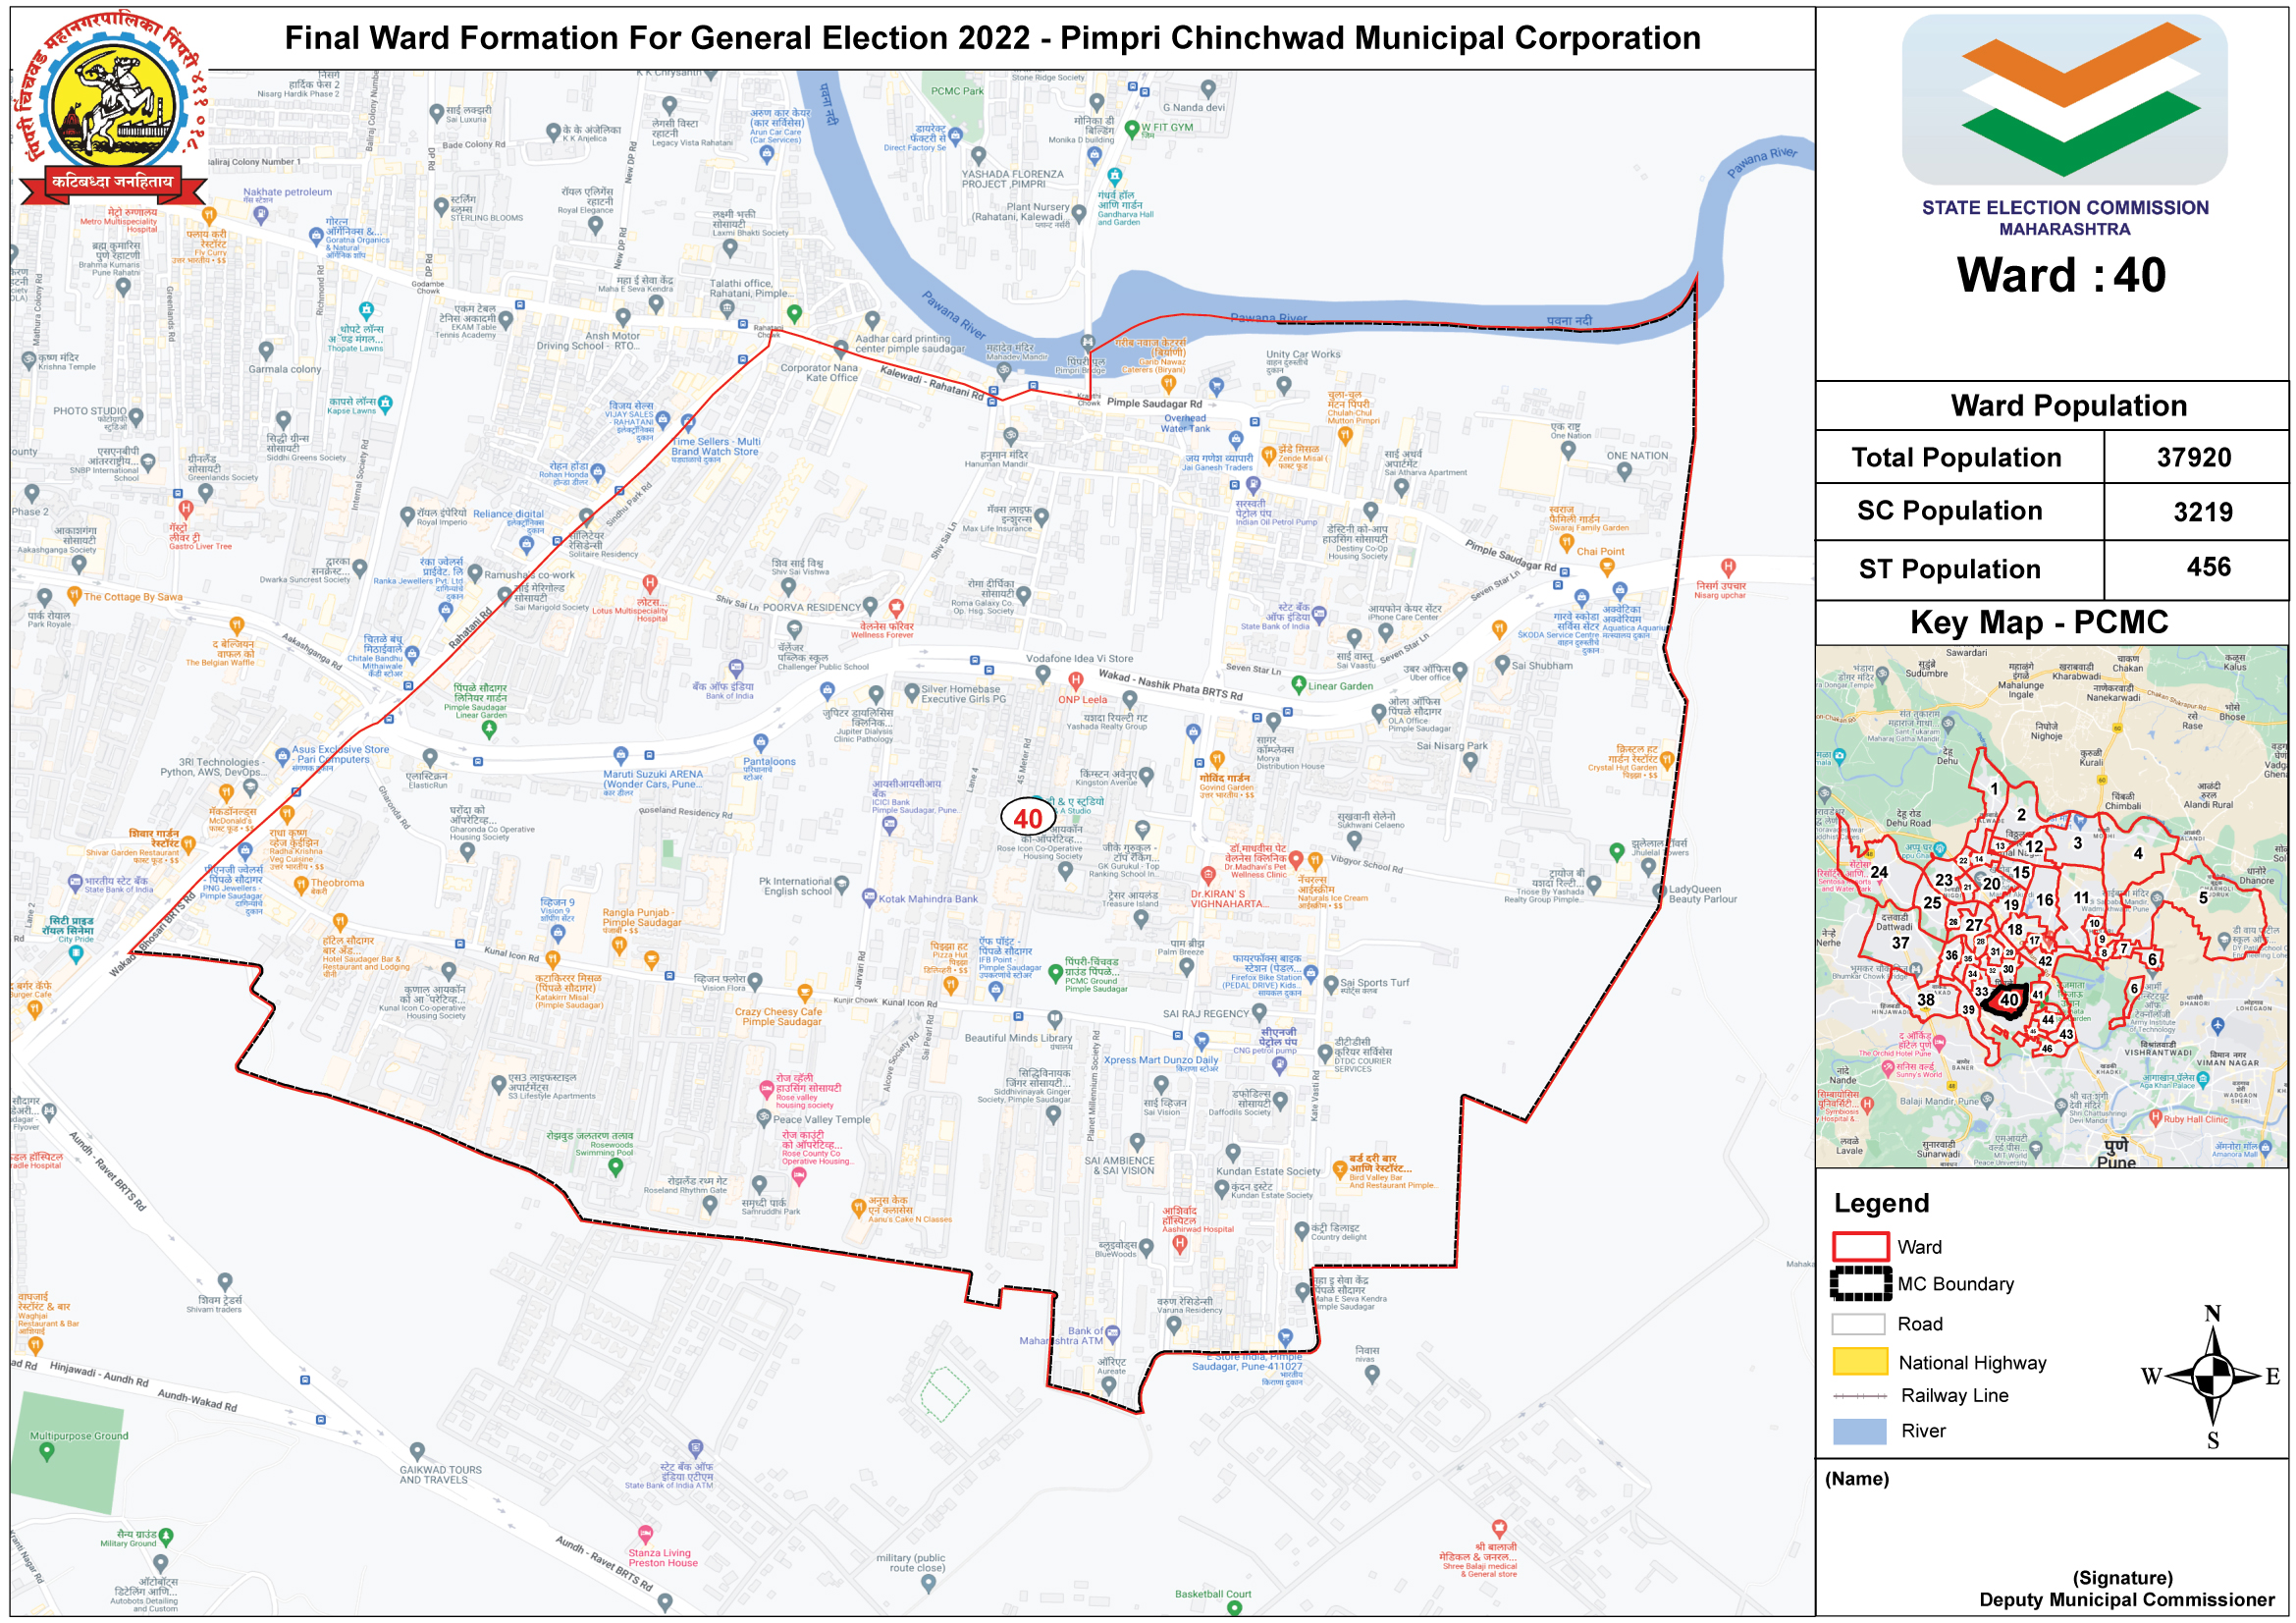Click the blue River legend swatch
This screenshot has height=1623, width=2296.
coord(1859,1431)
